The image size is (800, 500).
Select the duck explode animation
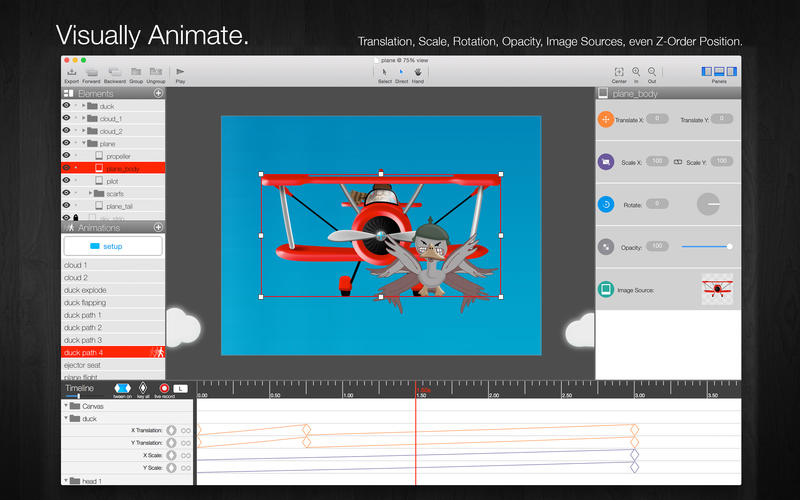[x=113, y=290]
